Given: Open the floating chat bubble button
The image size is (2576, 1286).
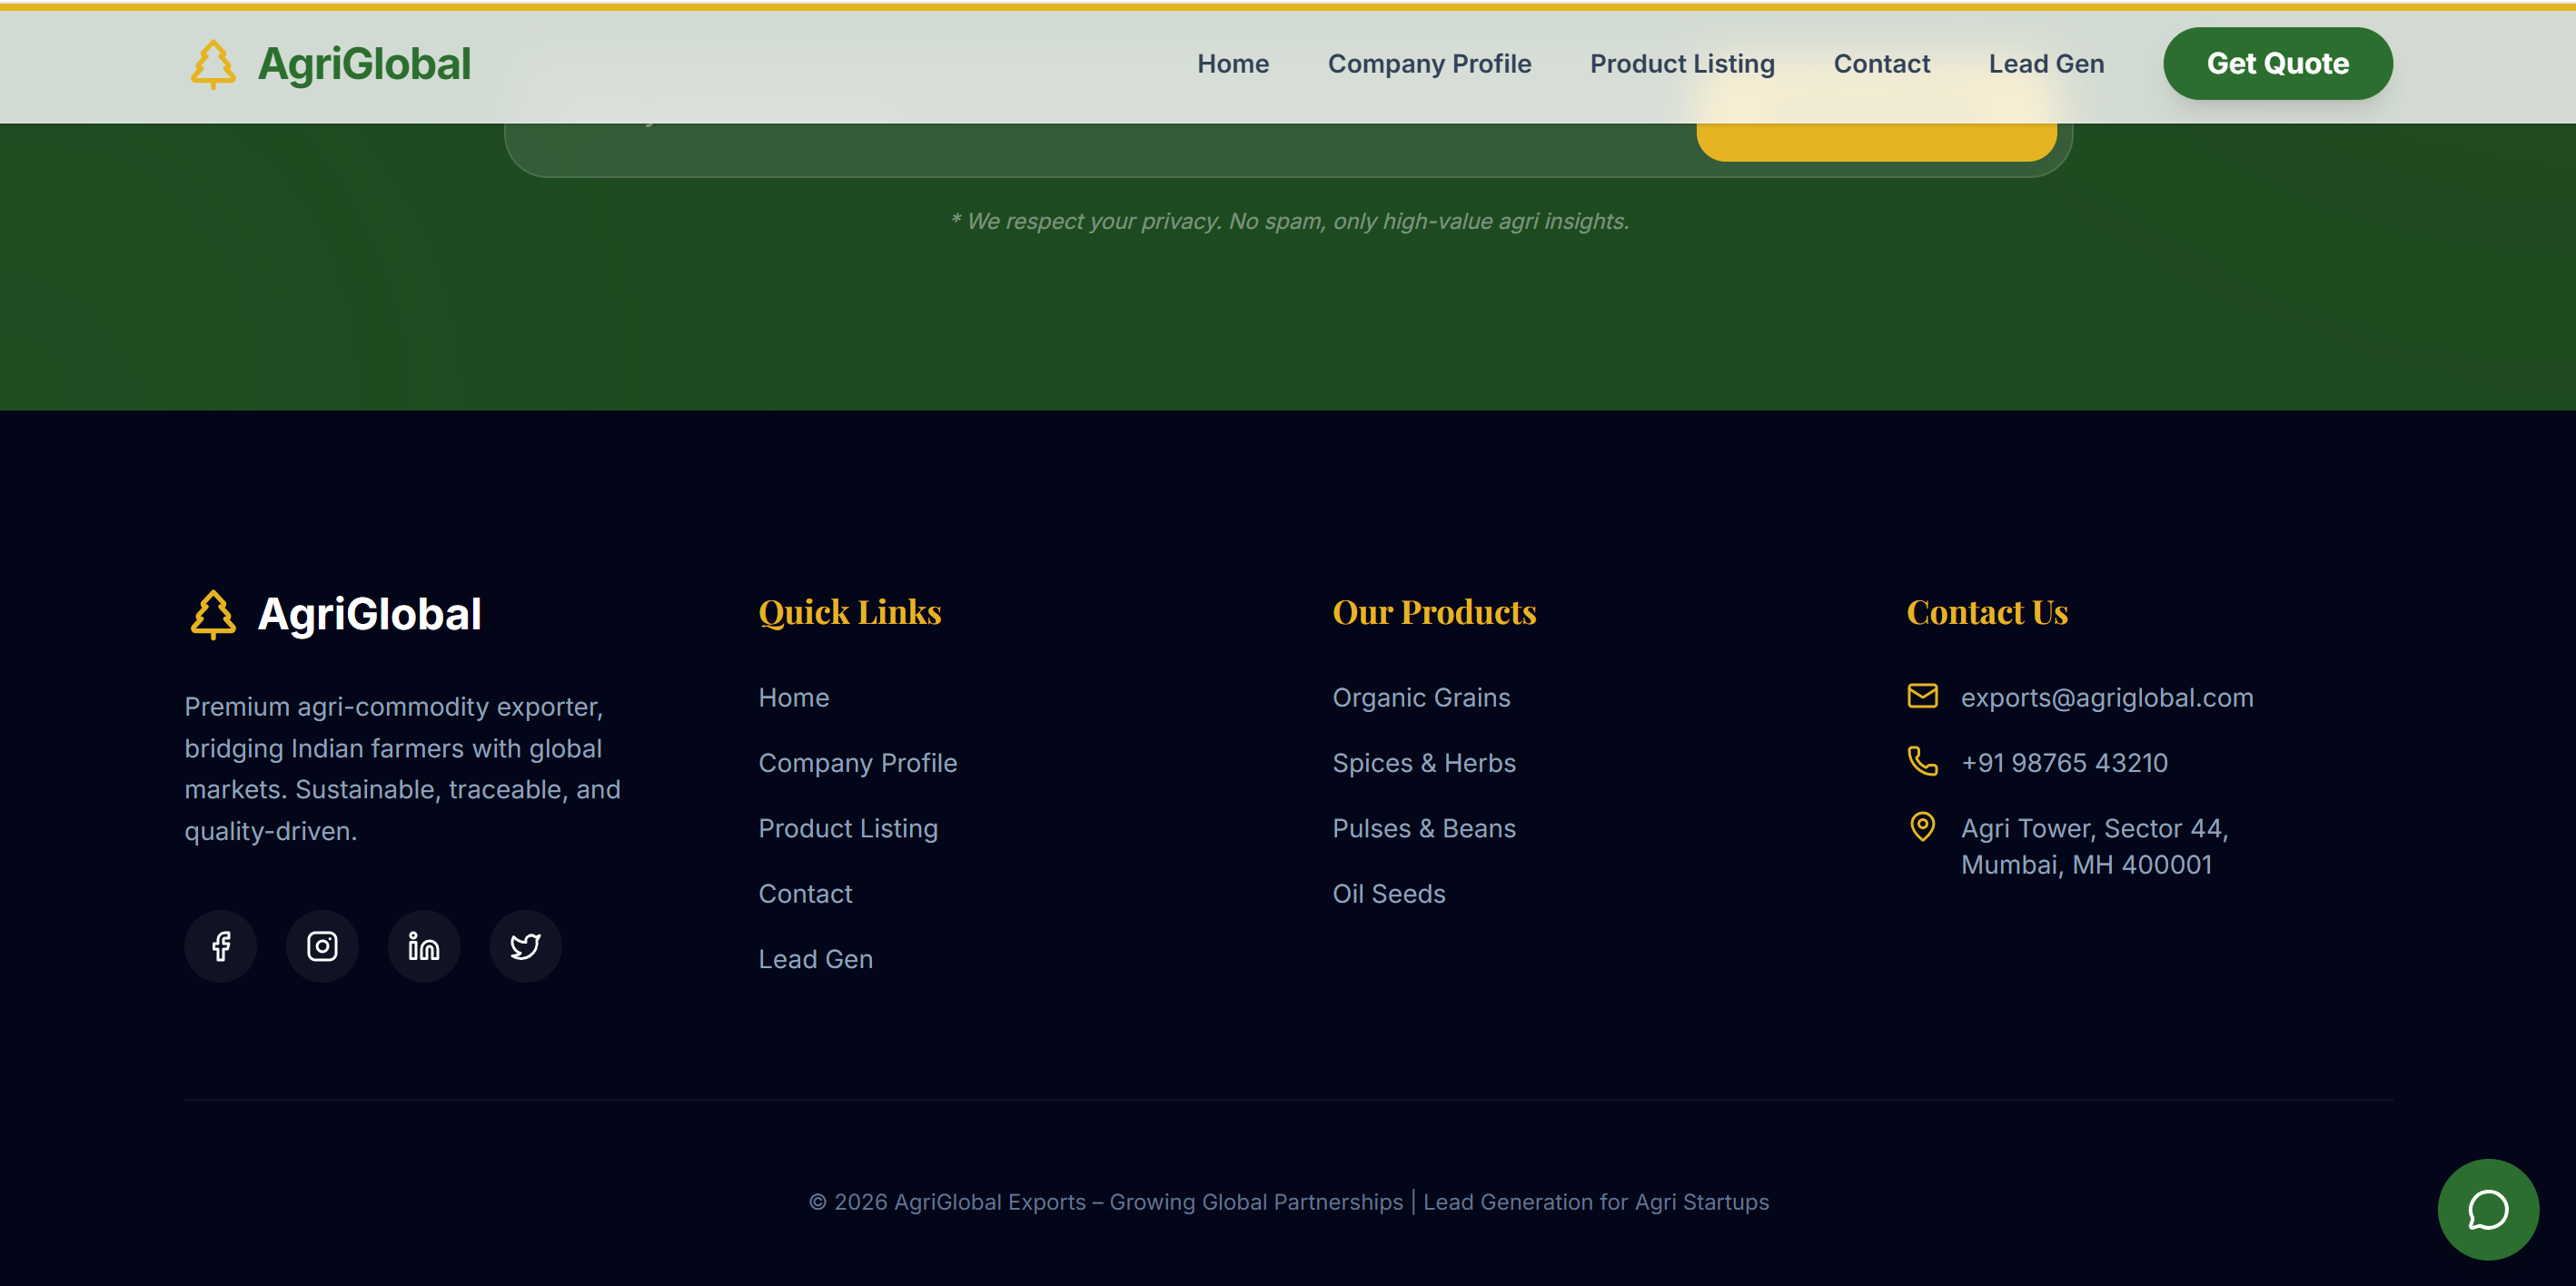Looking at the screenshot, I should coord(2487,1209).
